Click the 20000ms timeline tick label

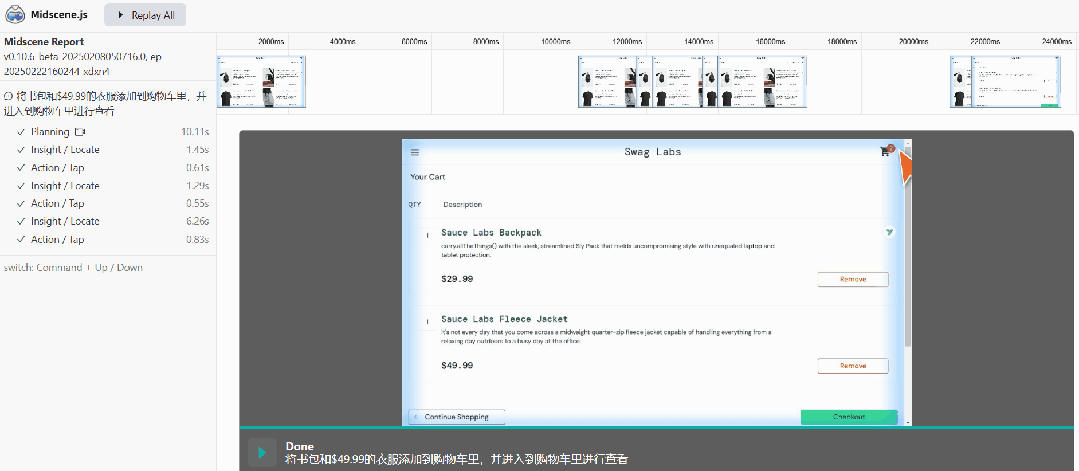(x=915, y=41)
